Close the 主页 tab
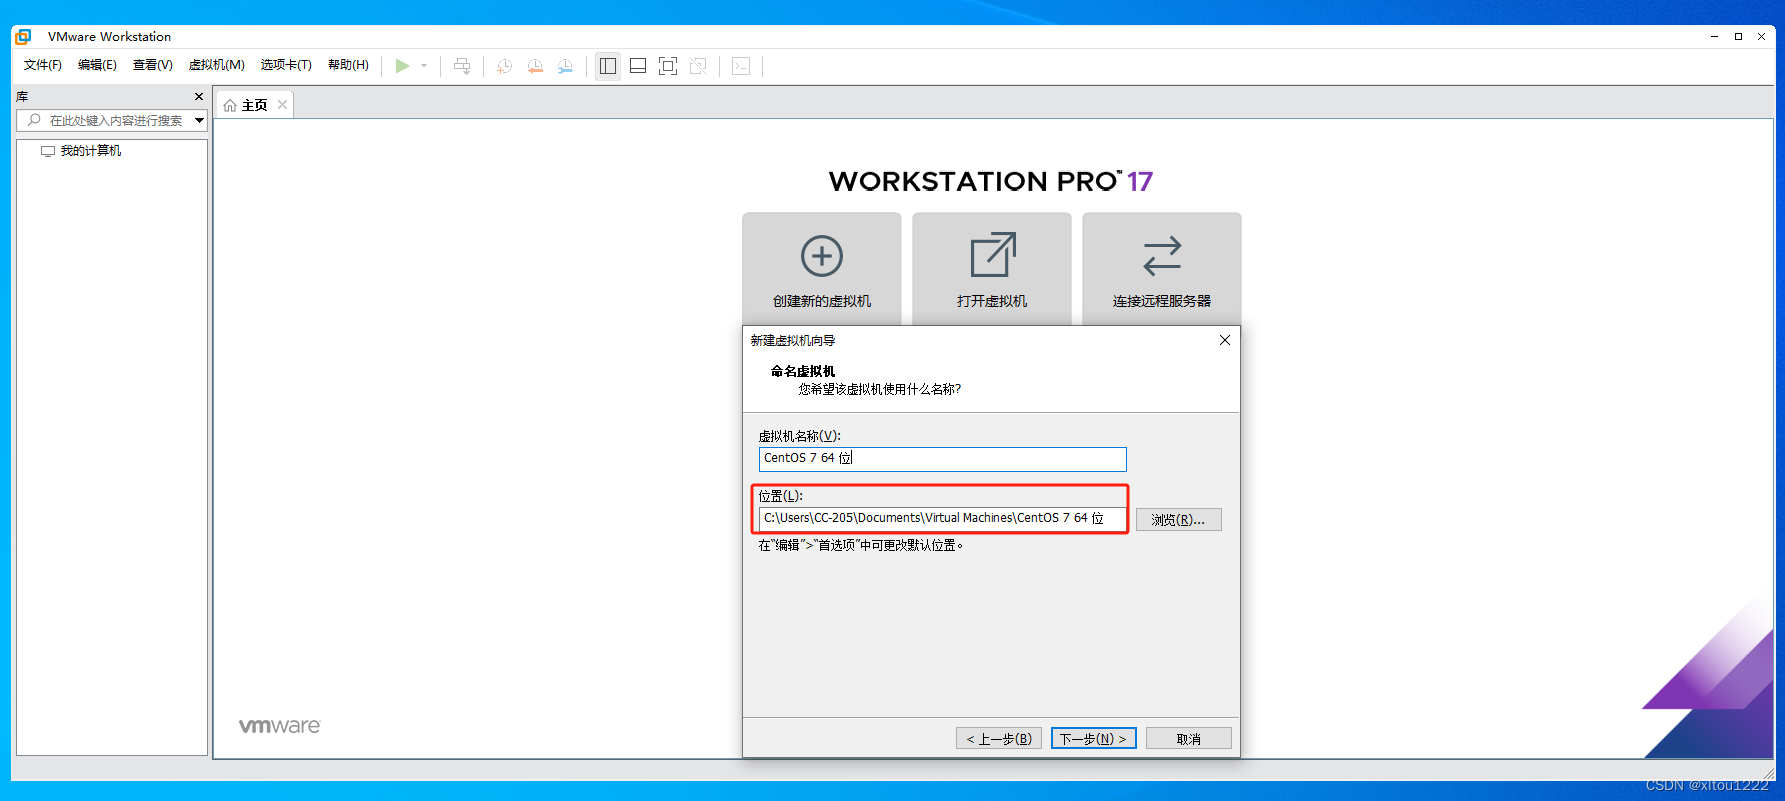This screenshot has width=1785, height=801. (283, 105)
